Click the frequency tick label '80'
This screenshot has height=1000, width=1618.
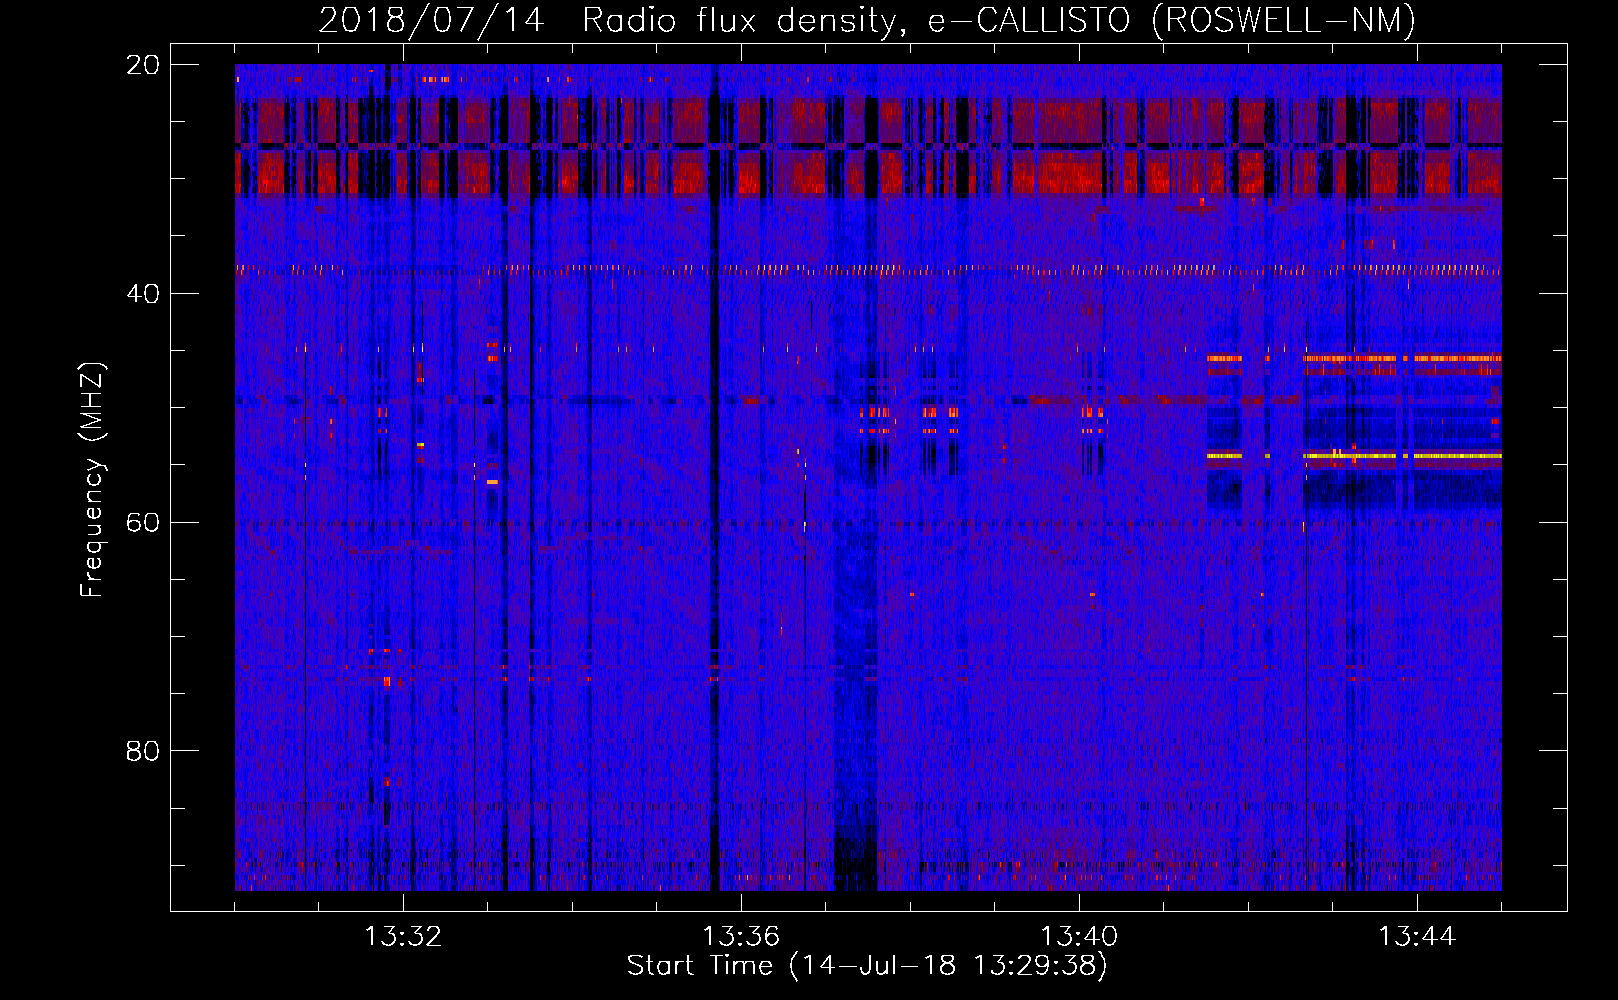tap(143, 751)
